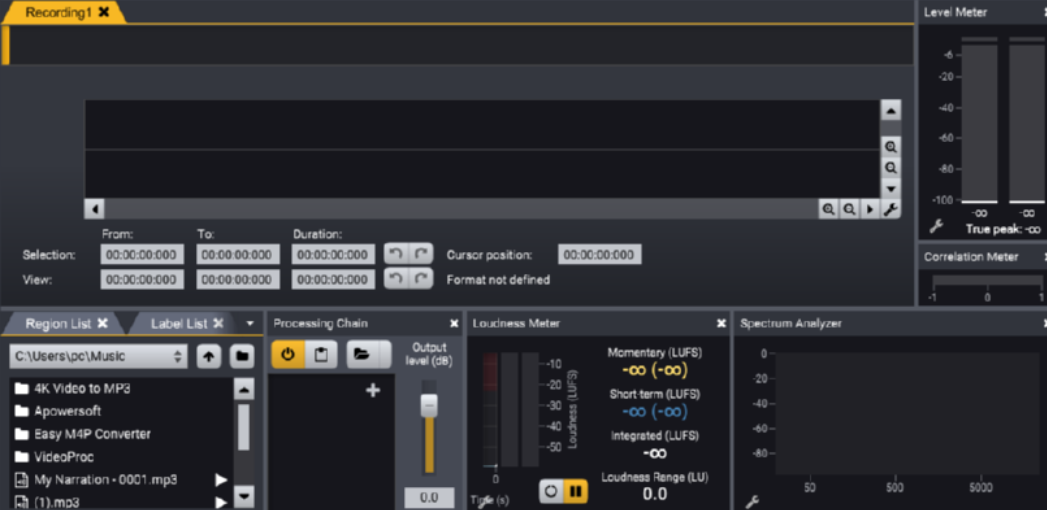Viewport: 1047px width, 510px height.
Task: Preview the (1).mp3 file
Action: coord(221,502)
